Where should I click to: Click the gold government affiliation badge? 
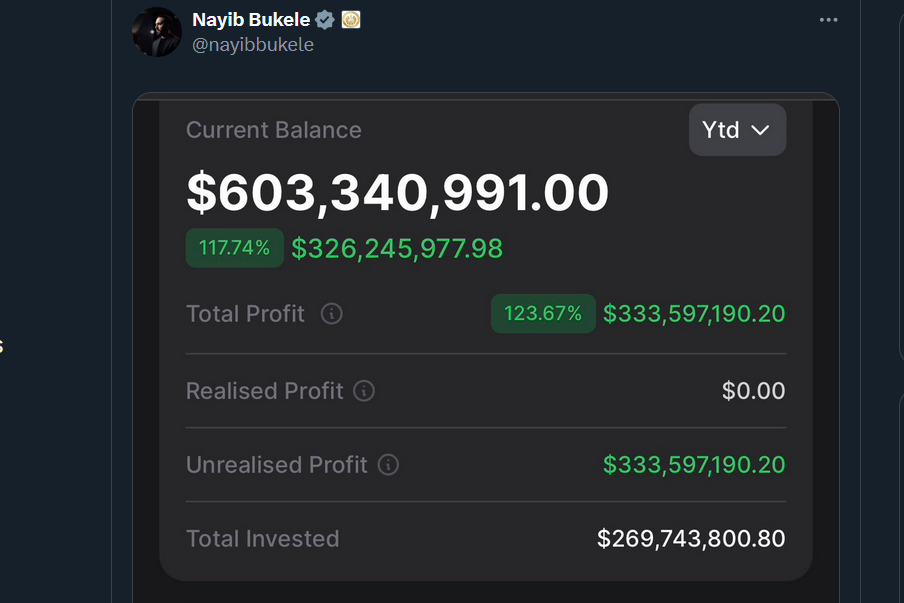point(351,20)
